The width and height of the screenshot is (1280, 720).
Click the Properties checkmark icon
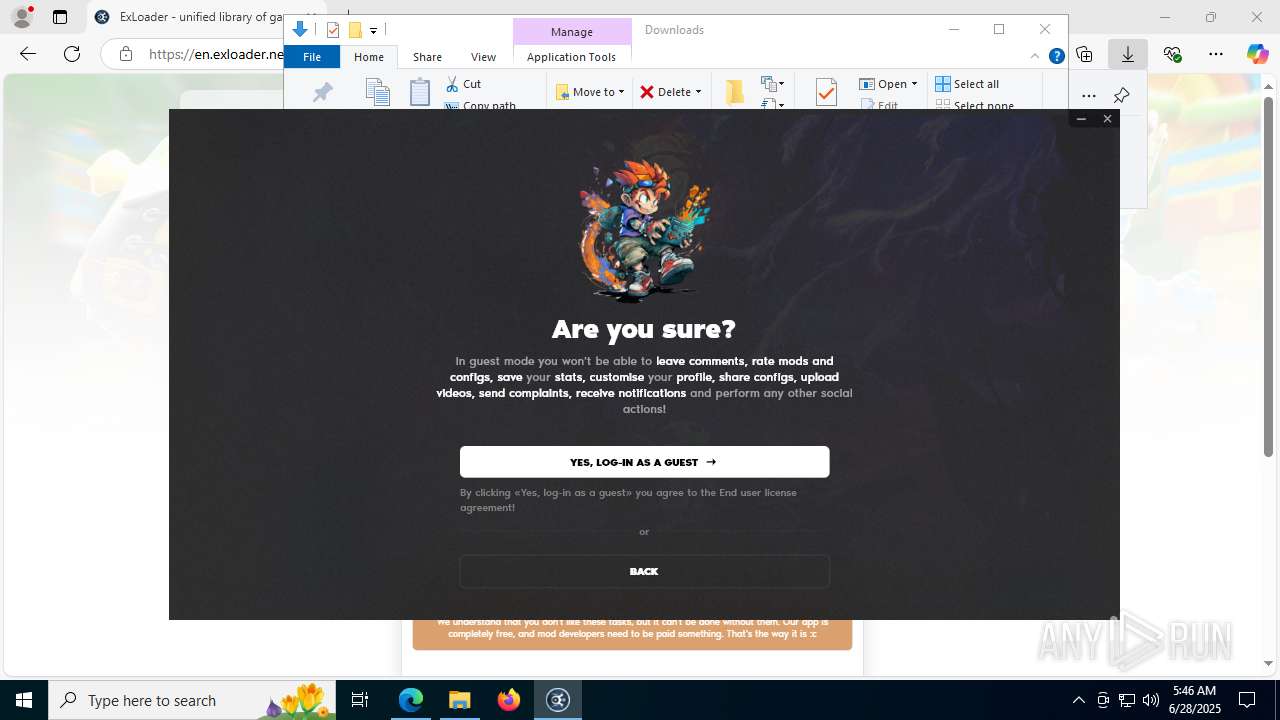(826, 92)
